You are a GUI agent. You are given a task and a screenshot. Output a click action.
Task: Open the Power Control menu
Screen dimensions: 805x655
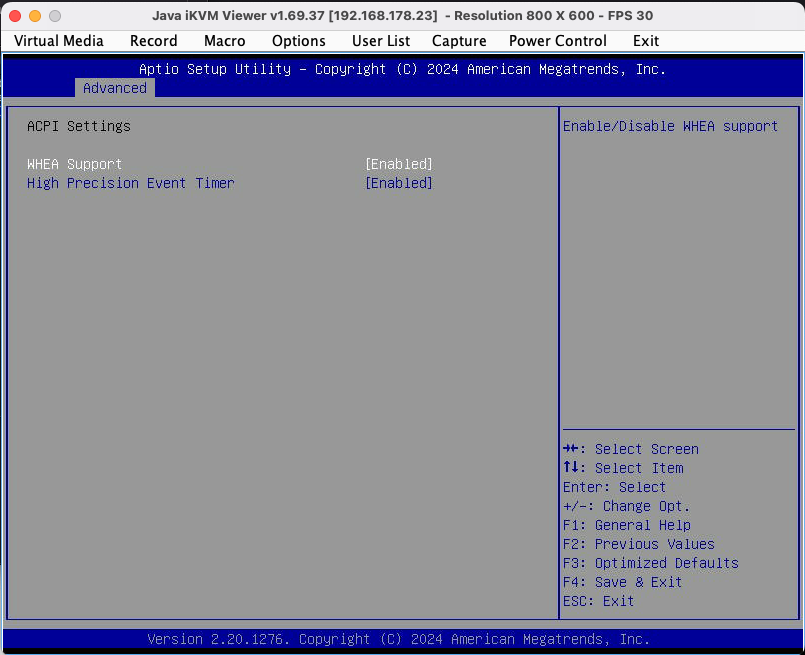pos(558,41)
